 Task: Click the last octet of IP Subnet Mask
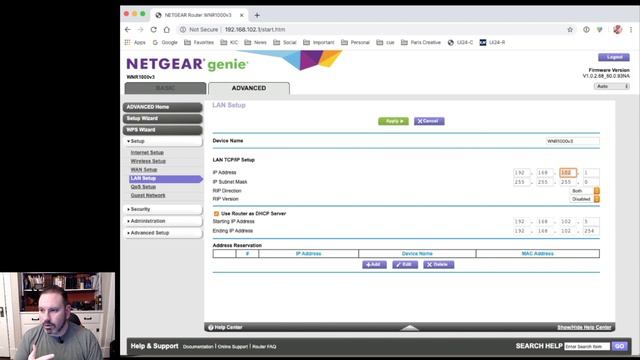tap(591, 182)
